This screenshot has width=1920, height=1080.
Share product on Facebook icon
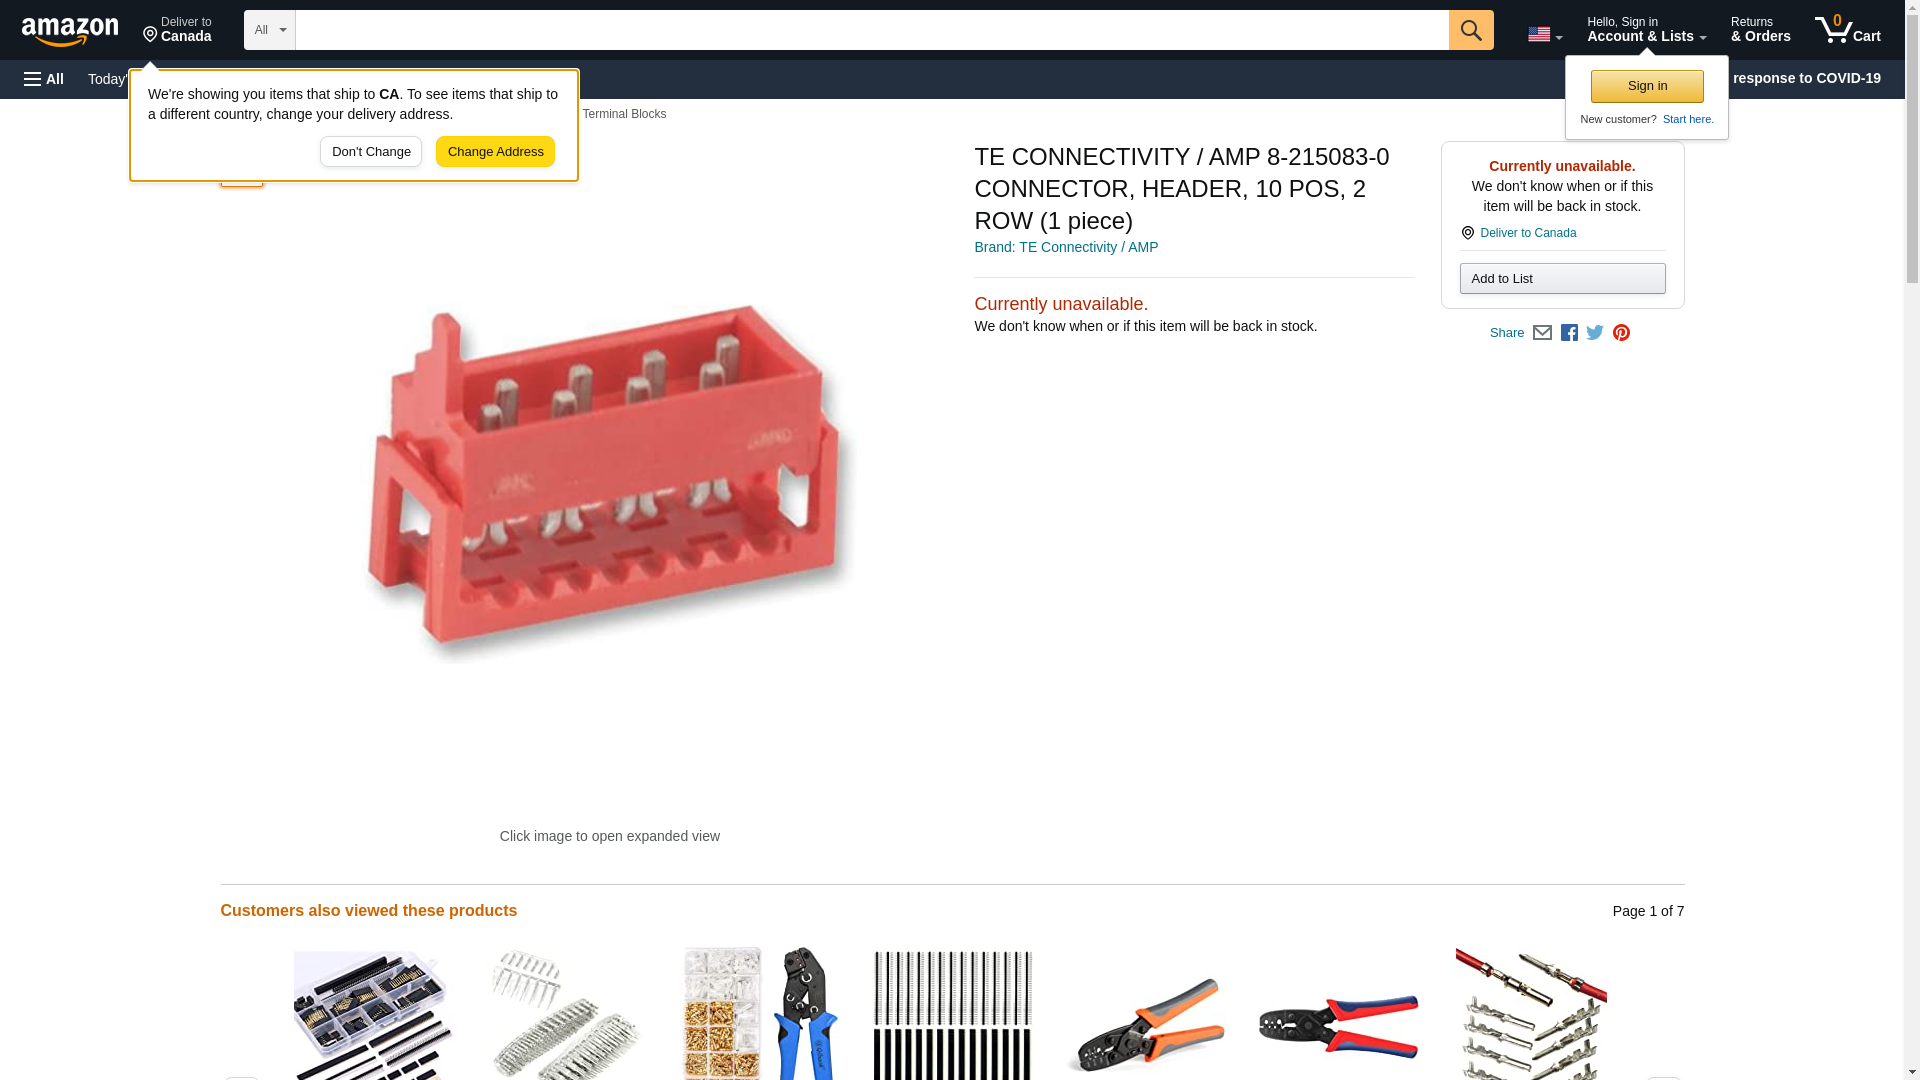click(x=1569, y=333)
